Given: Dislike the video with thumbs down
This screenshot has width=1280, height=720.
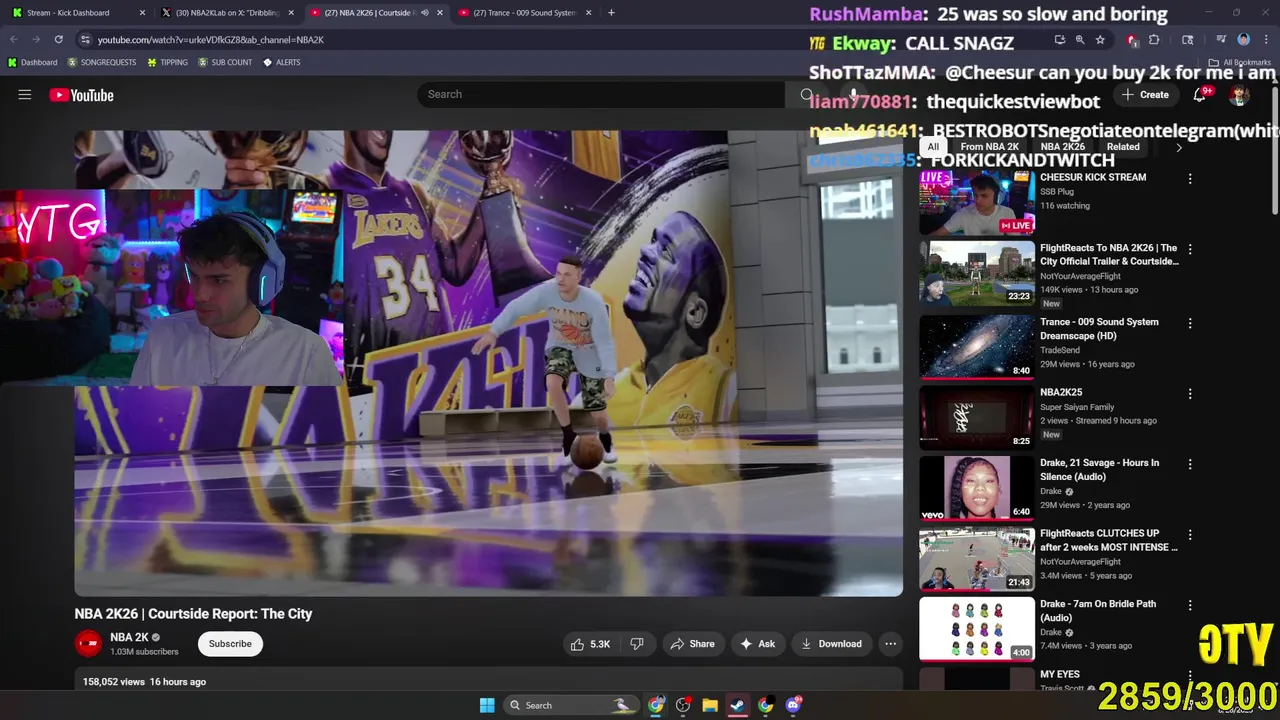Looking at the screenshot, I should 637,644.
